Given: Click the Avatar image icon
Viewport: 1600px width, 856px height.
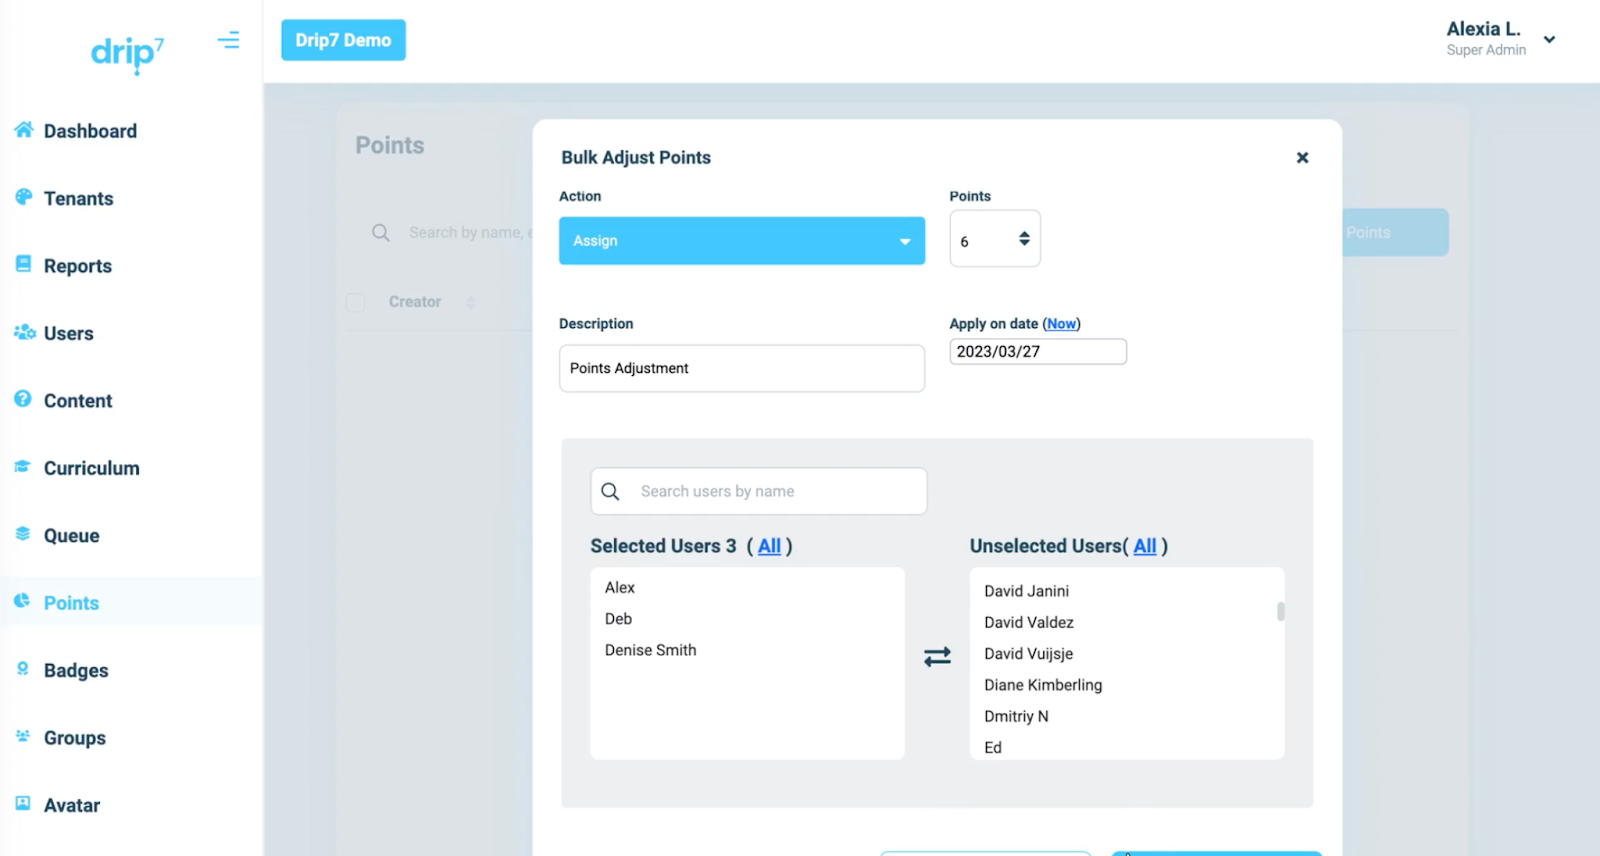Looking at the screenshot, I should click(x=23, y=803).
